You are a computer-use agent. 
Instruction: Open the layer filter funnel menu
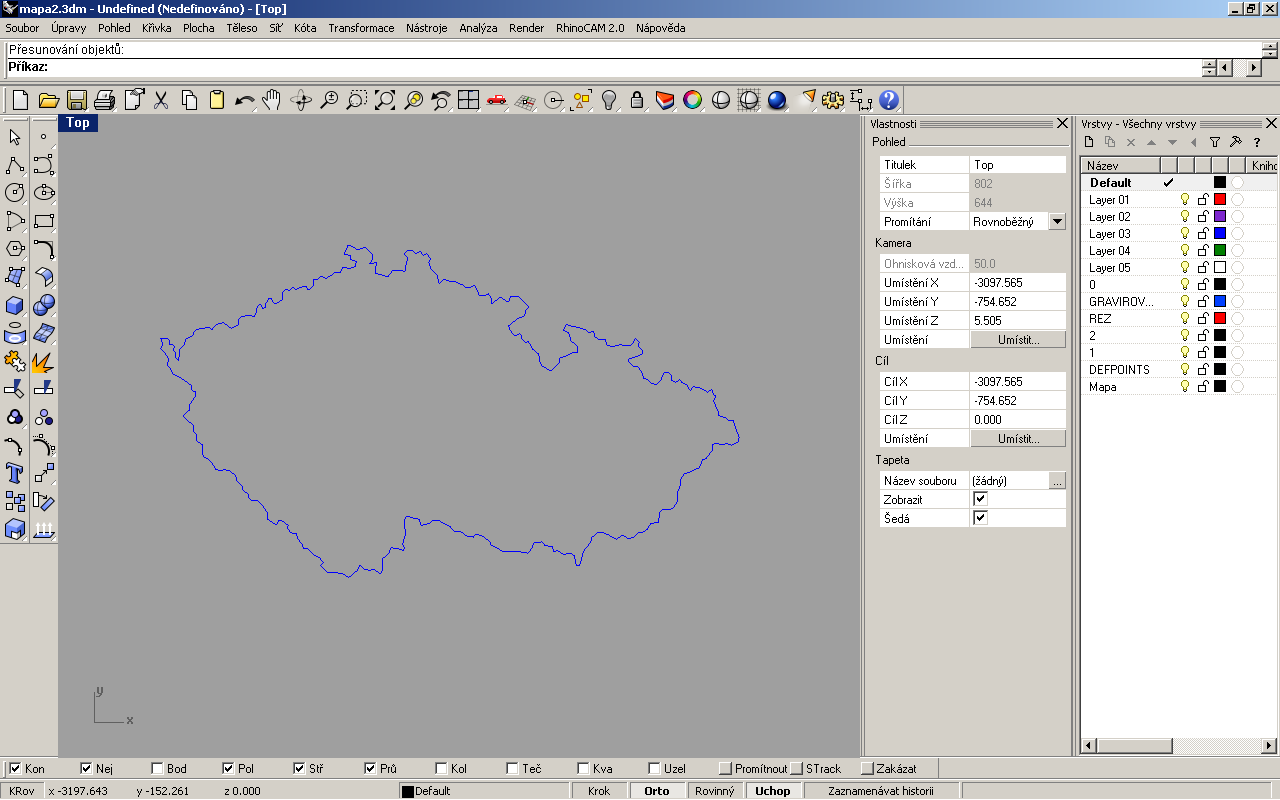click(1215, 142)
